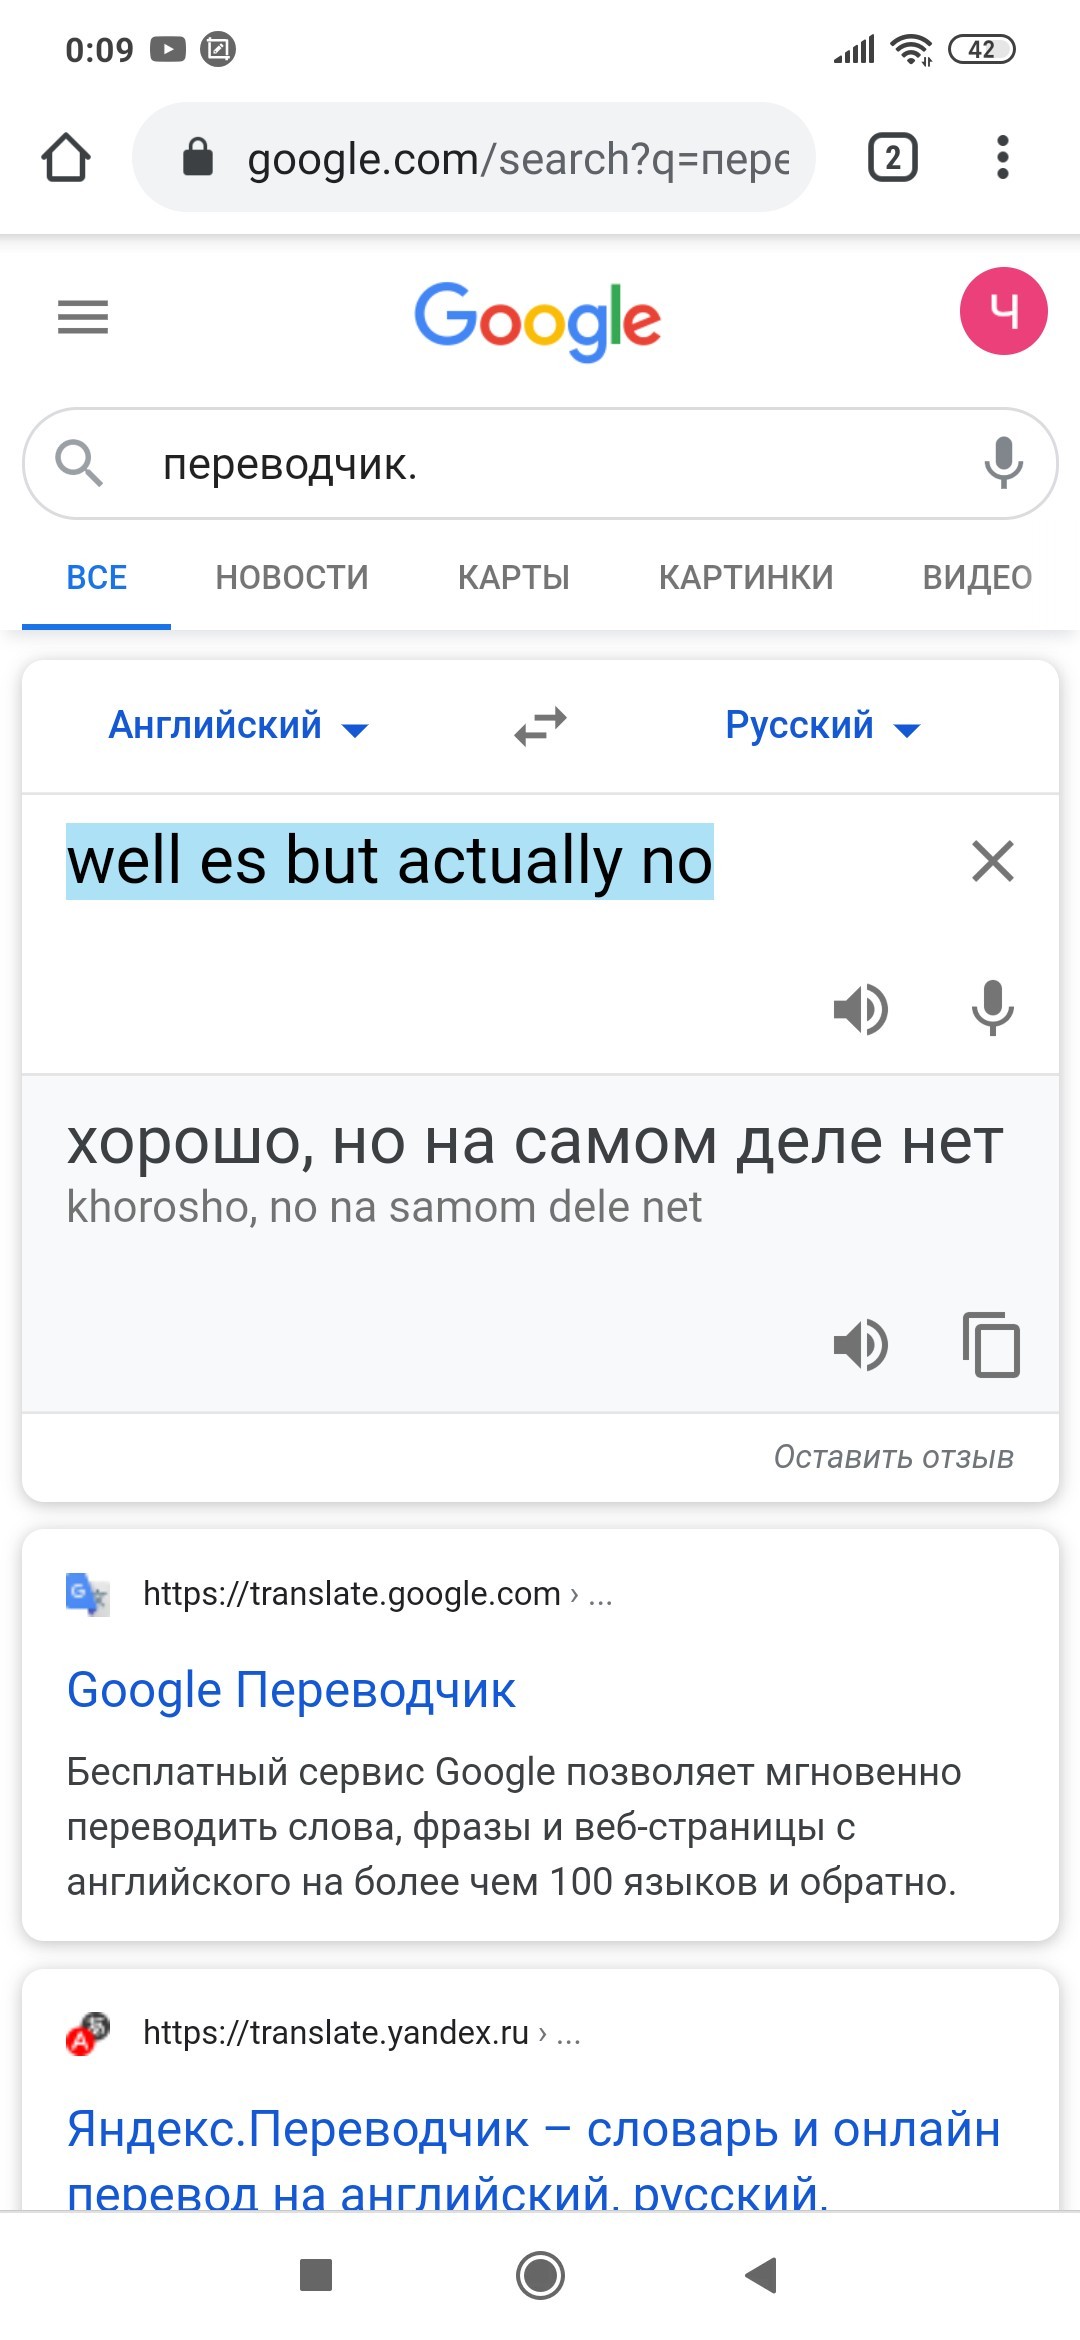Switch to the КАРТИНКИ tab
The image size is (1080, 2340).
[x=746, y=577]
